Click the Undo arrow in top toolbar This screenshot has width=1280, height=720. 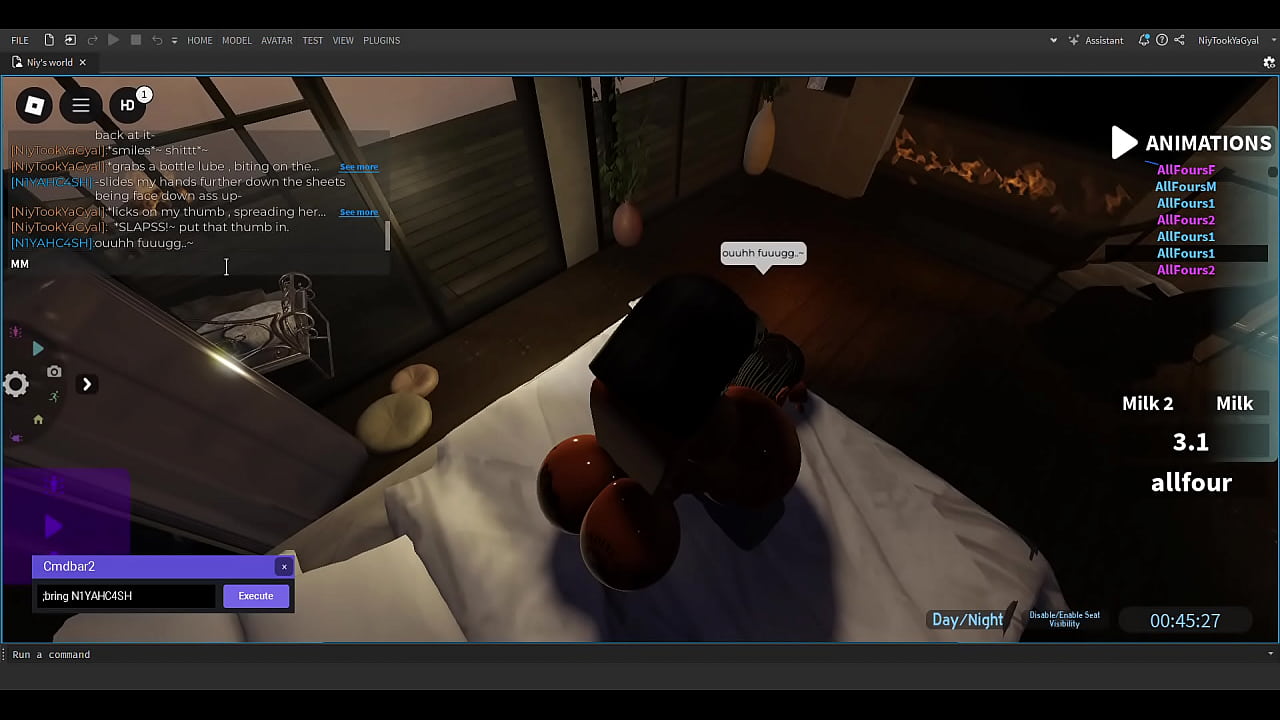tap(157, 40)
